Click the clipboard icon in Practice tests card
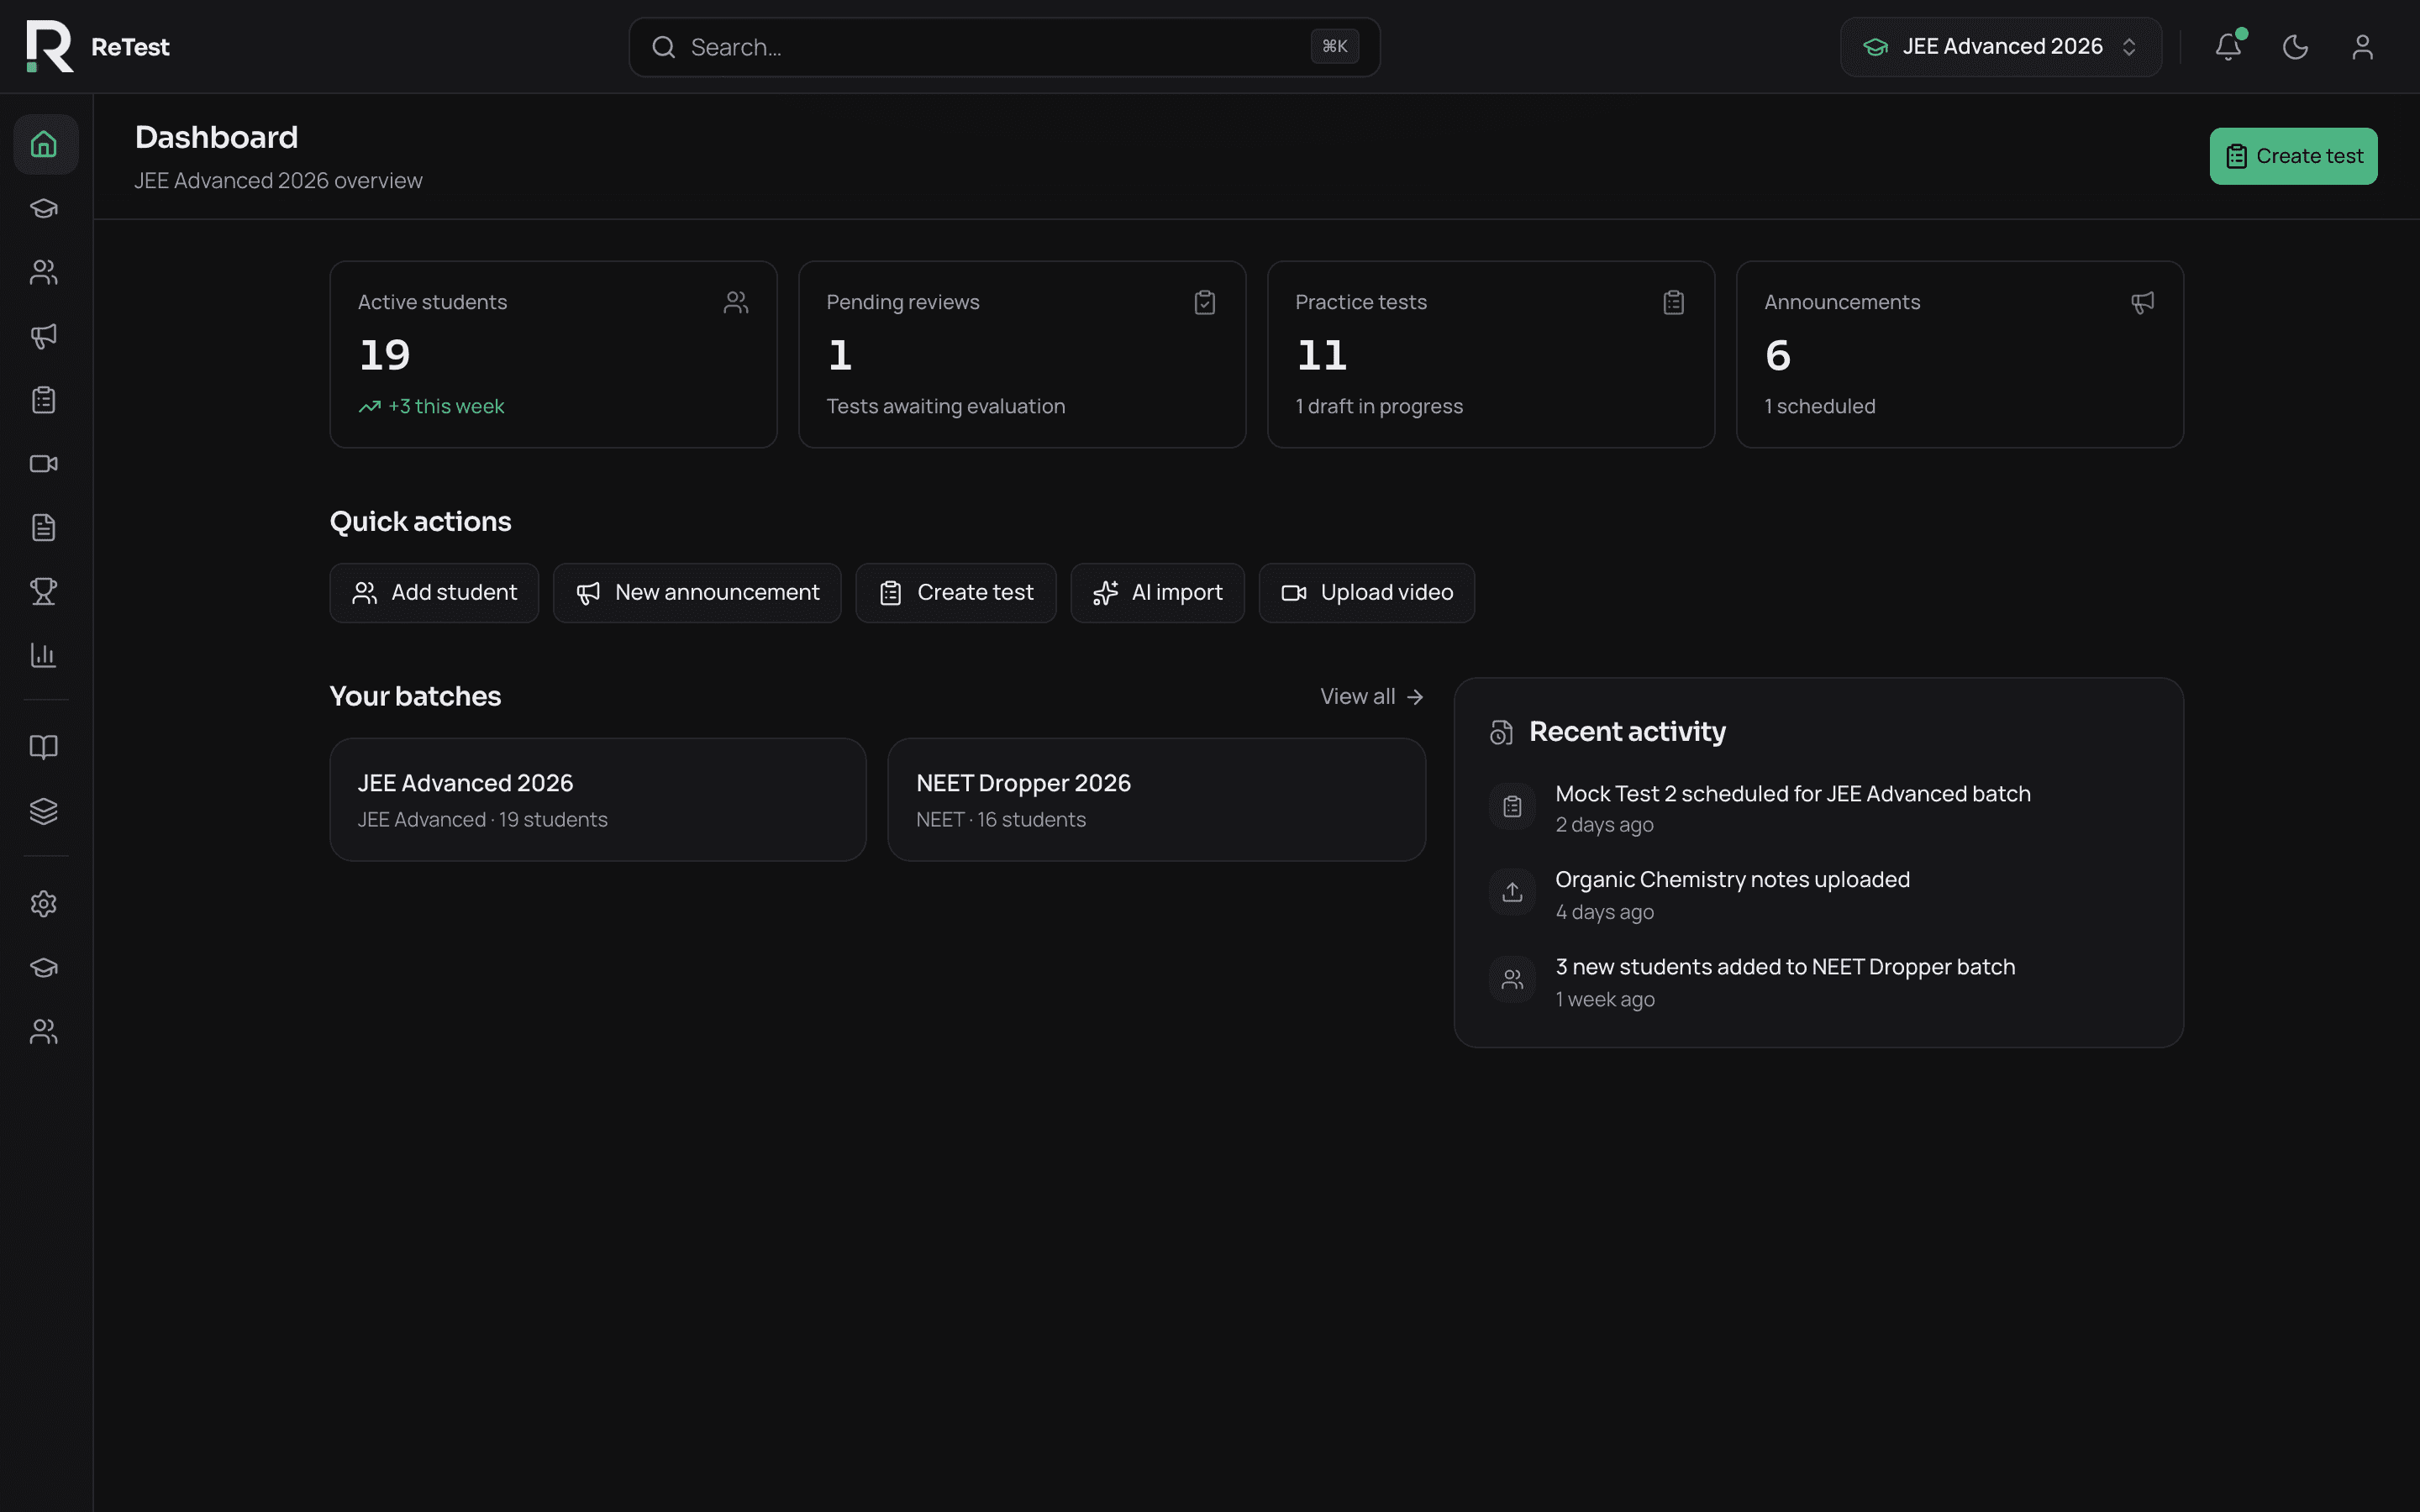The image size is (2420, 1512). tap(1674, 302)
